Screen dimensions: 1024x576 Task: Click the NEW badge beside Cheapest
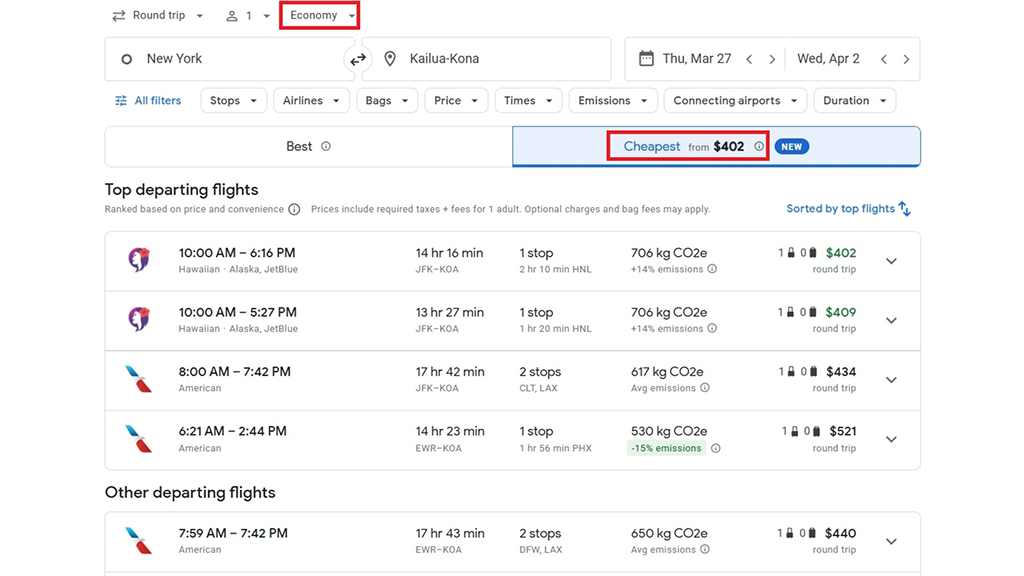point(792,146)
